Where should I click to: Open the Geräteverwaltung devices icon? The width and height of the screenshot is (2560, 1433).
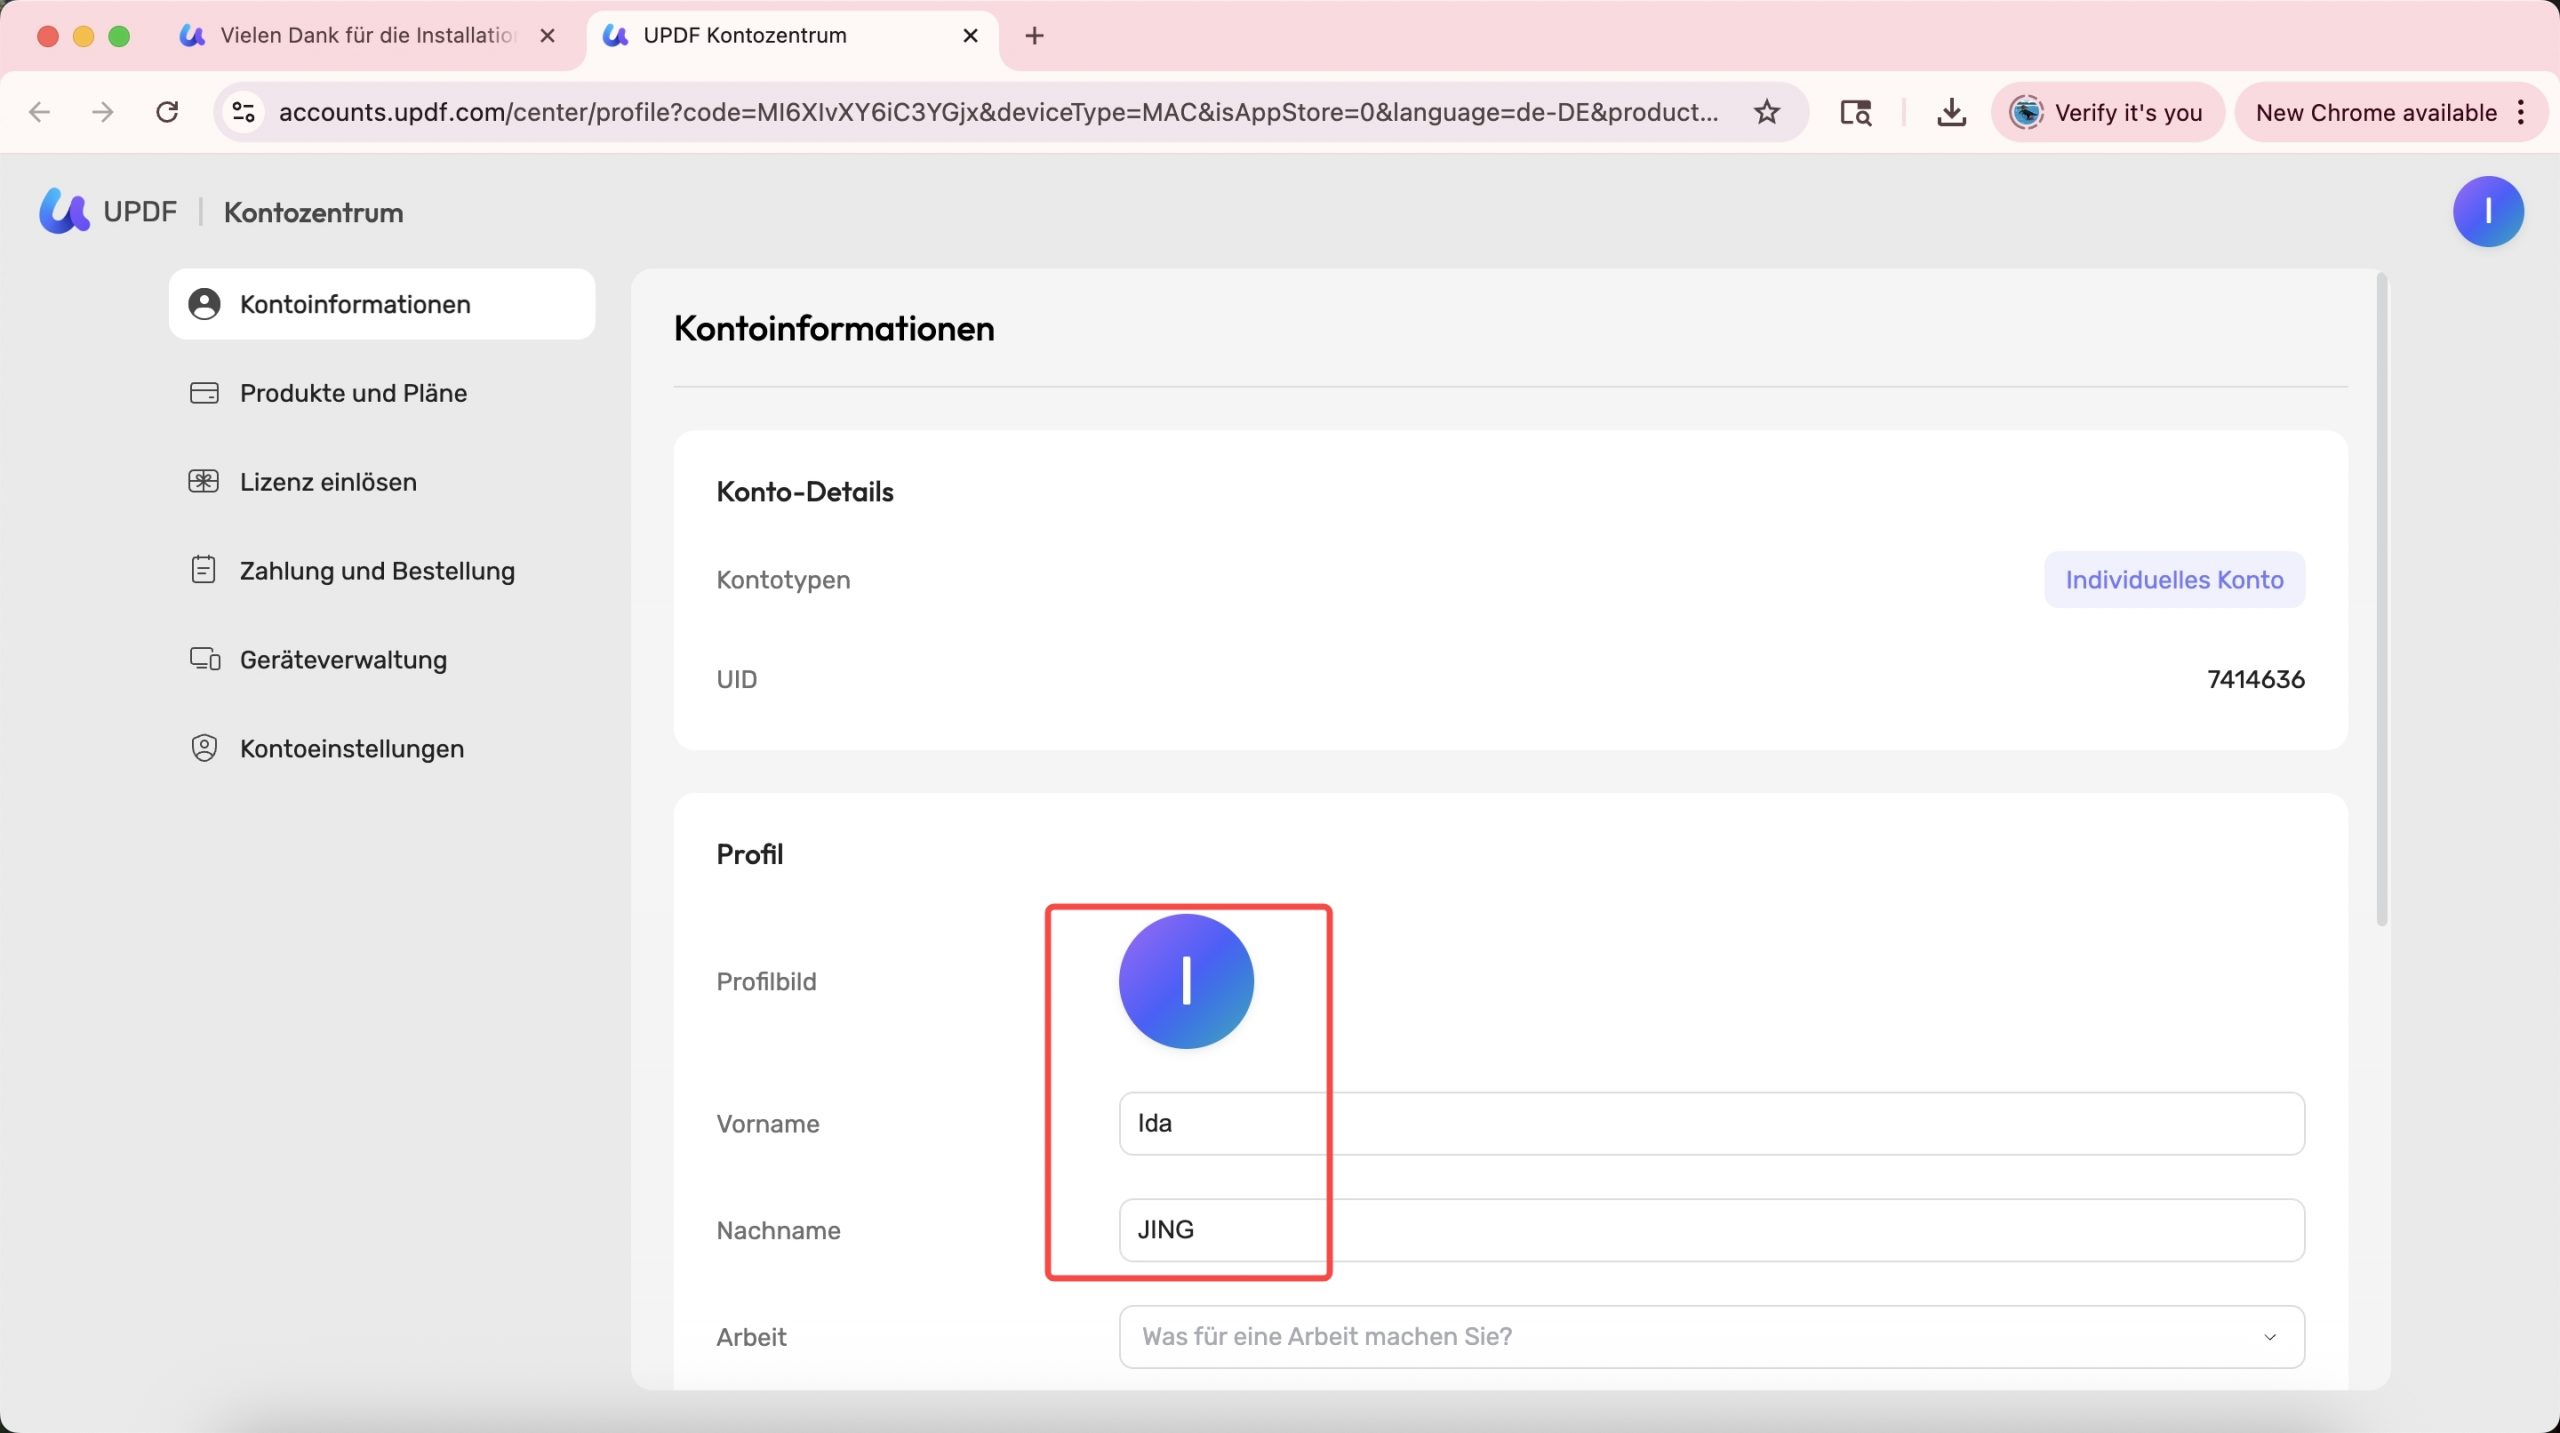pos(205,660)
